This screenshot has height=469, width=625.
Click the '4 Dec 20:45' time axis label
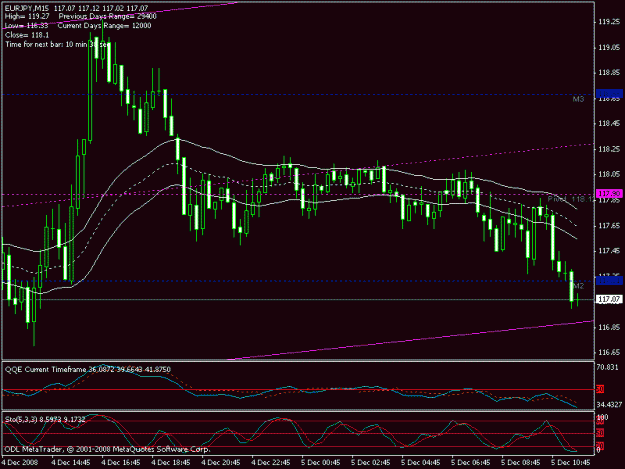221,462
